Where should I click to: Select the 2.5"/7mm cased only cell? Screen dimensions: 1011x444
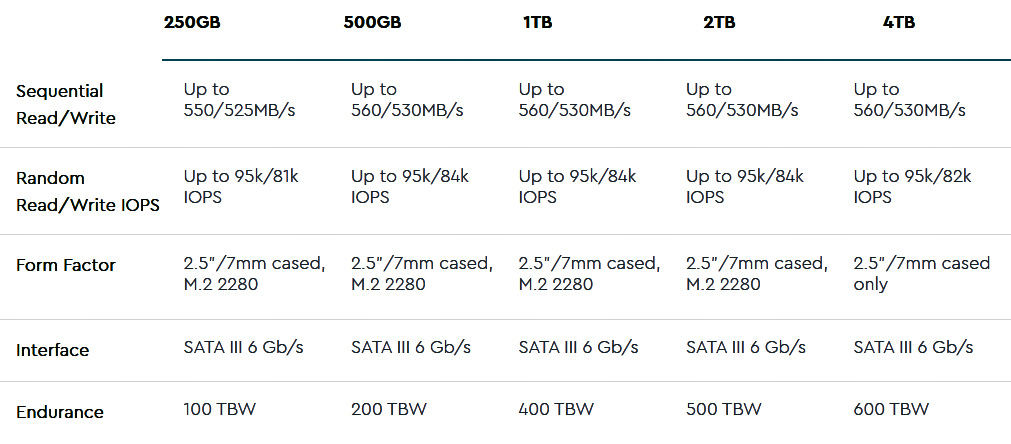click(922, 273)
